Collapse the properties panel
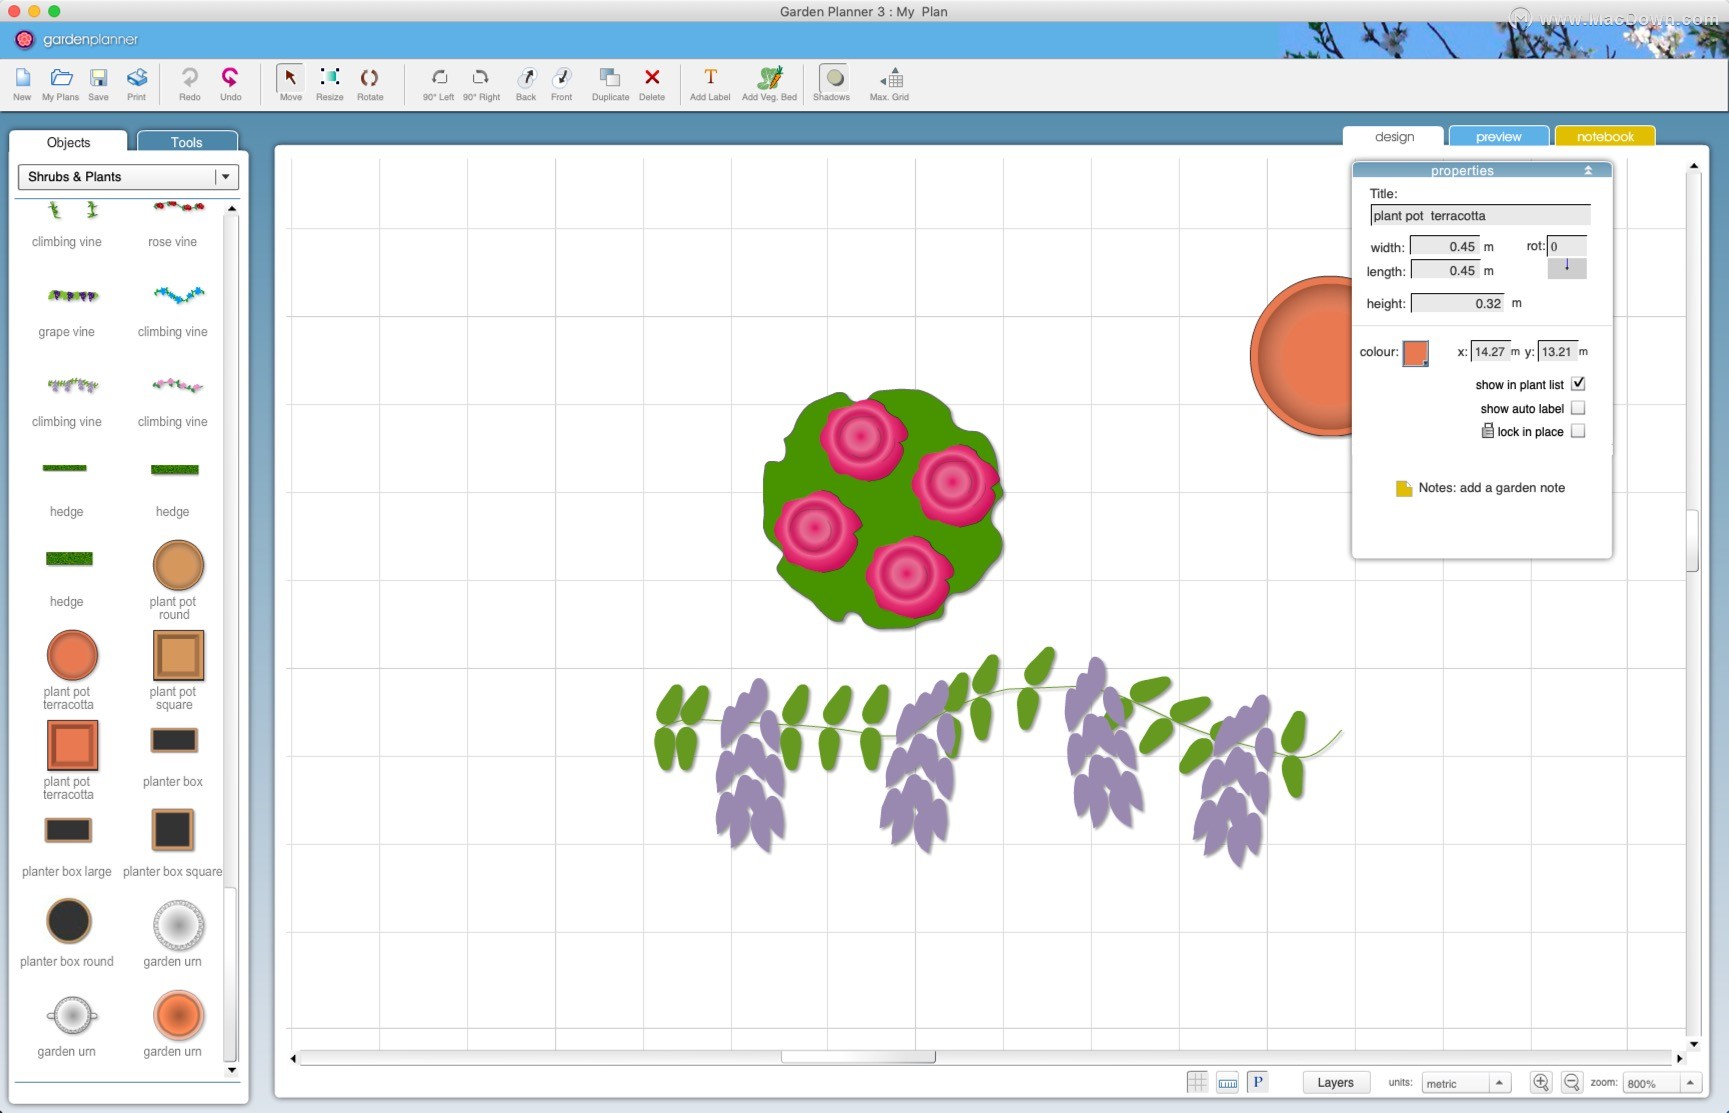Viewport: 1729px width, 1113px height. [x=1589, y=170]
